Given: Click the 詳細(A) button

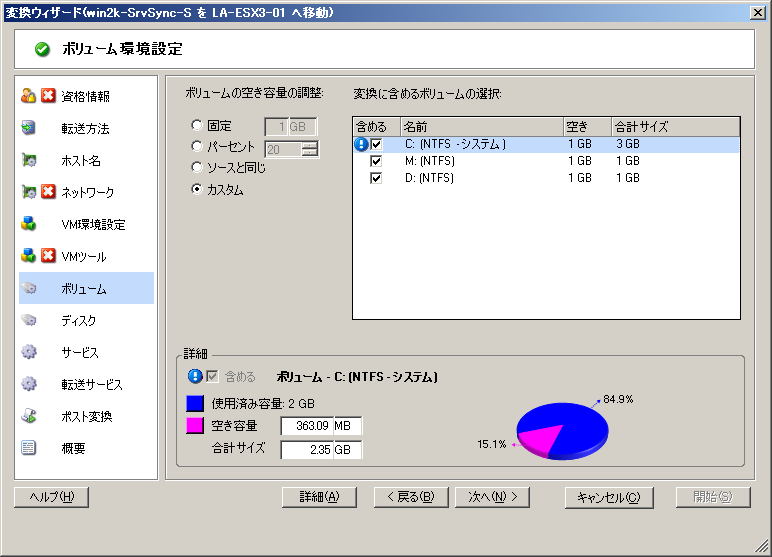Looking at the screenshot, I should pyautogui.click(x=320, y=497).
